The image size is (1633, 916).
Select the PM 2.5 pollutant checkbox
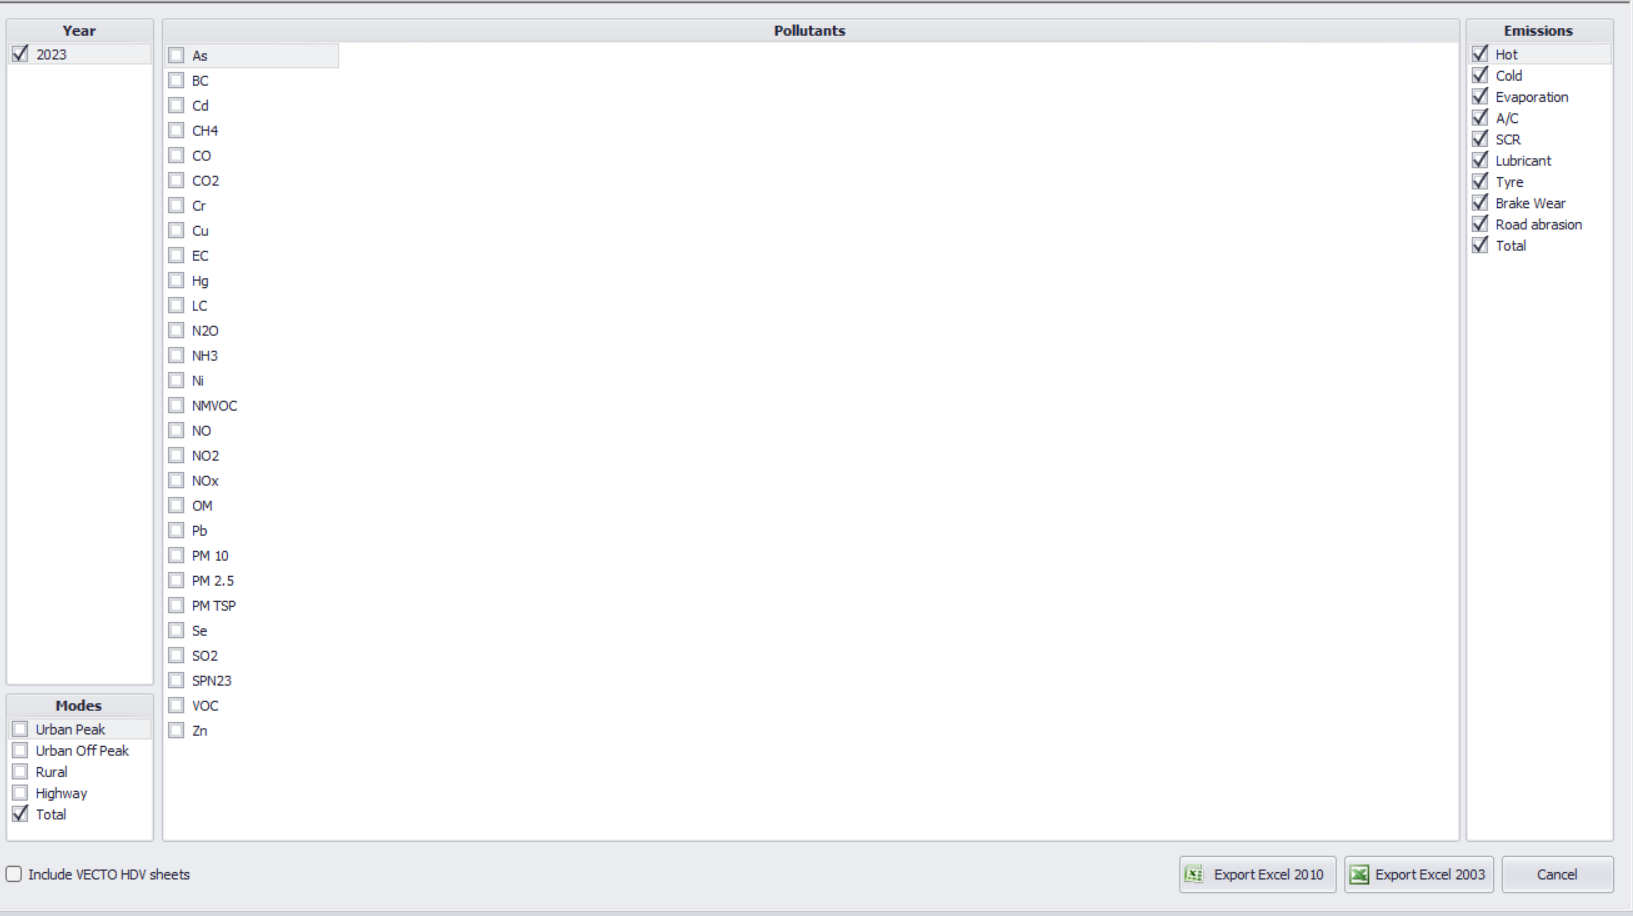pyautogui.click(x=176, y=580)
